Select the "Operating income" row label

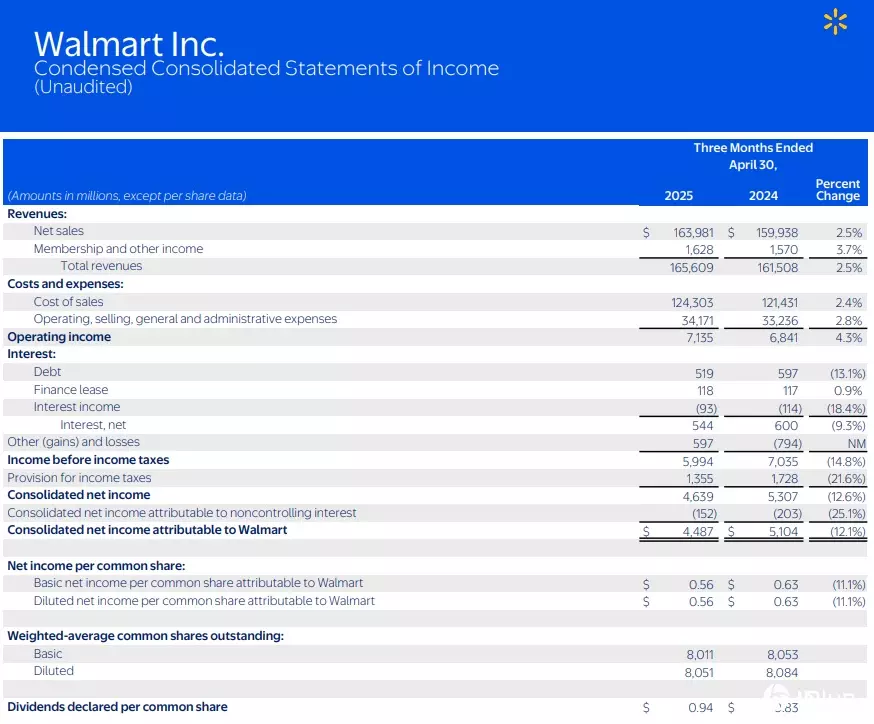pos(59,337)
